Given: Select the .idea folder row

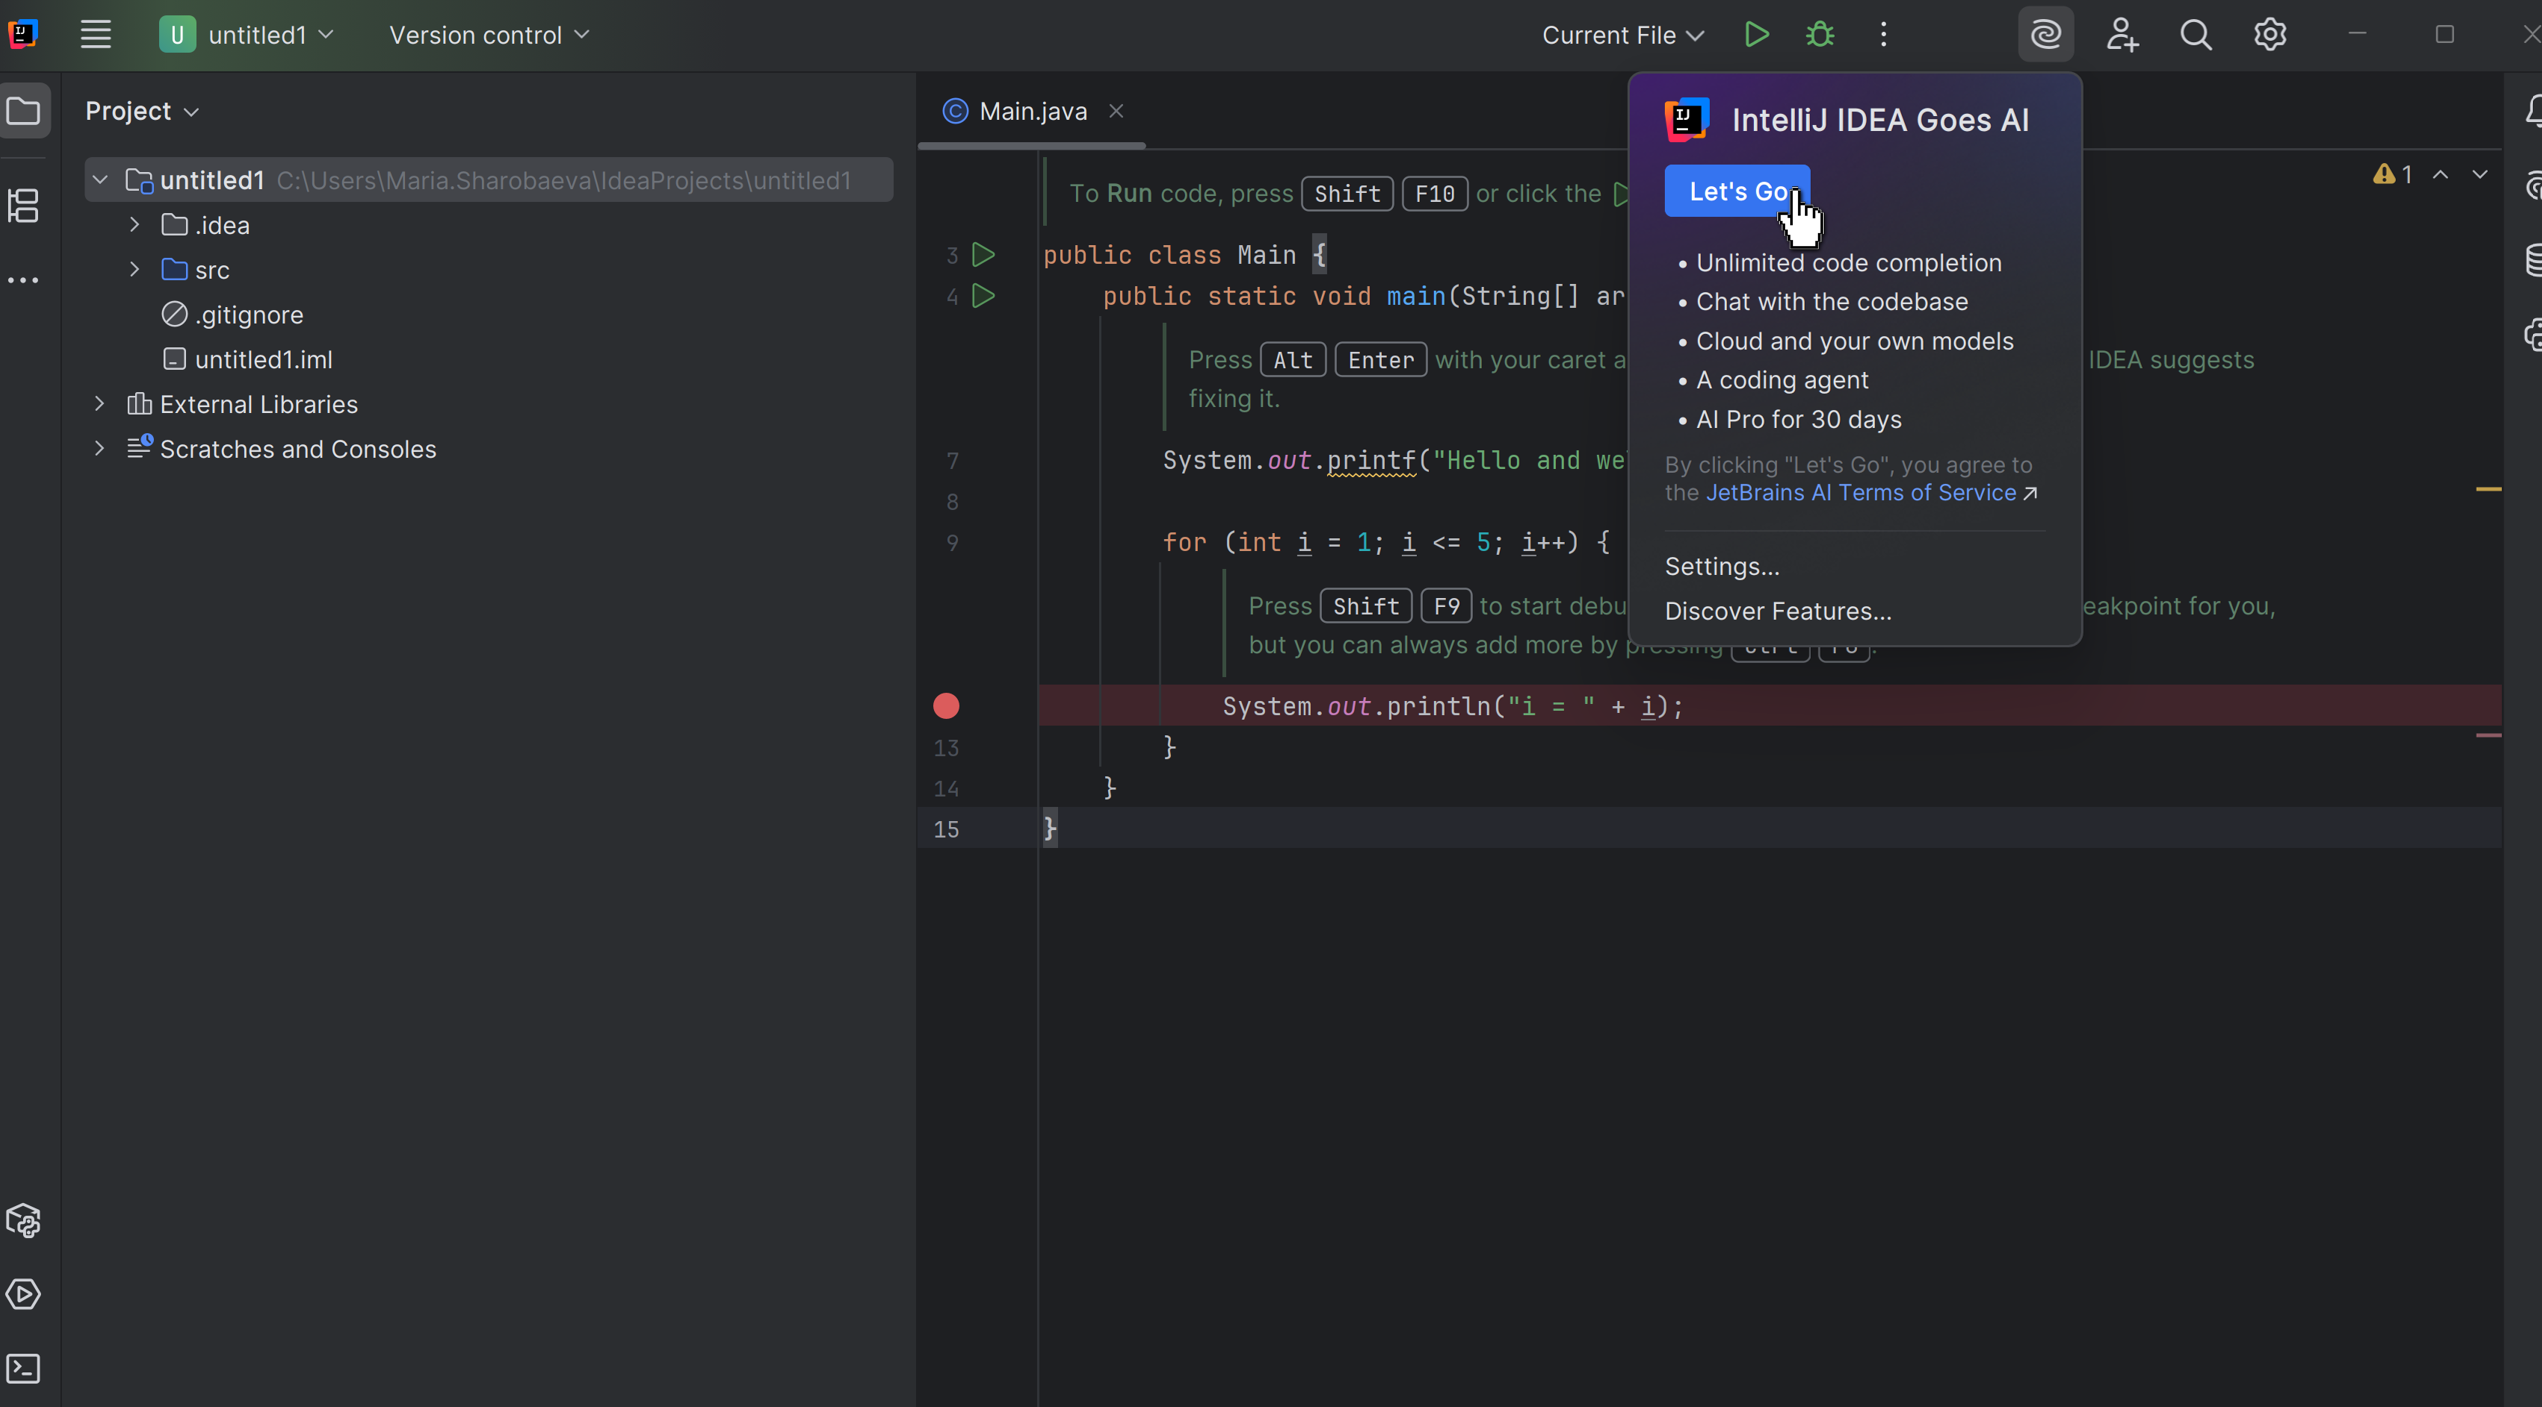Looking at the screenshot, I should (x=489, y=225).
